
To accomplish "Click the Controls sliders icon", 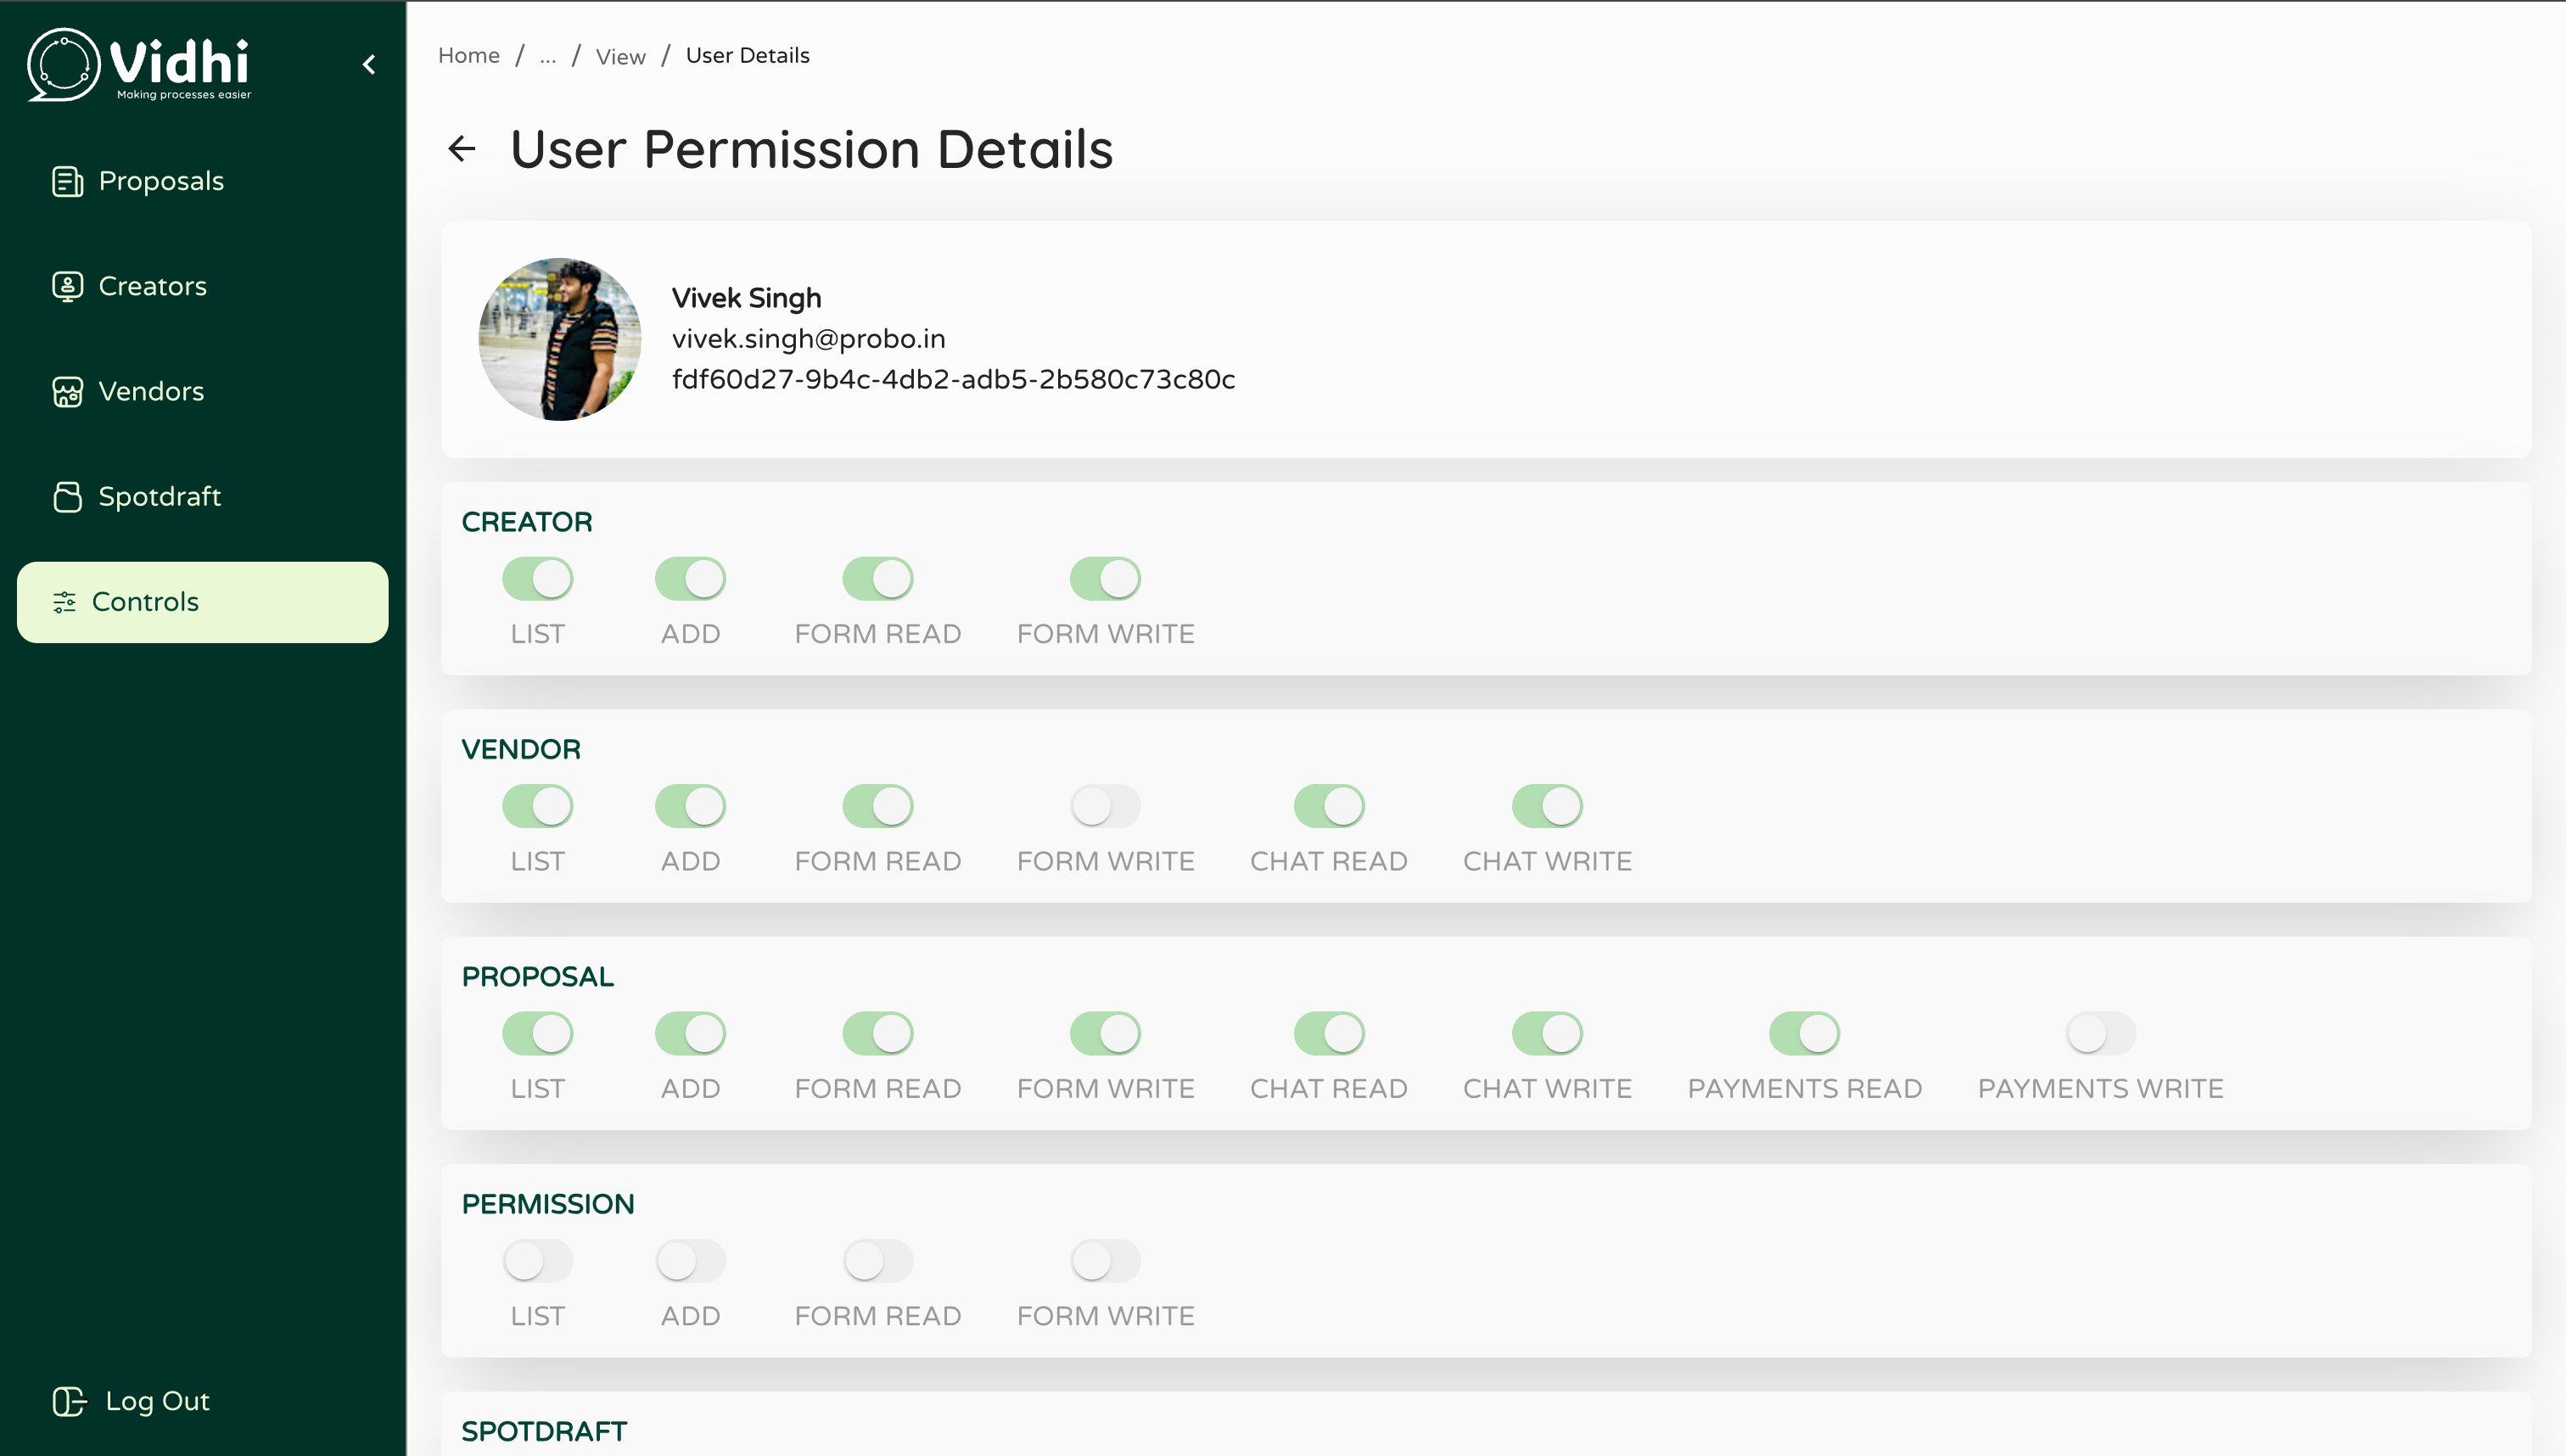I will [64, 602].
